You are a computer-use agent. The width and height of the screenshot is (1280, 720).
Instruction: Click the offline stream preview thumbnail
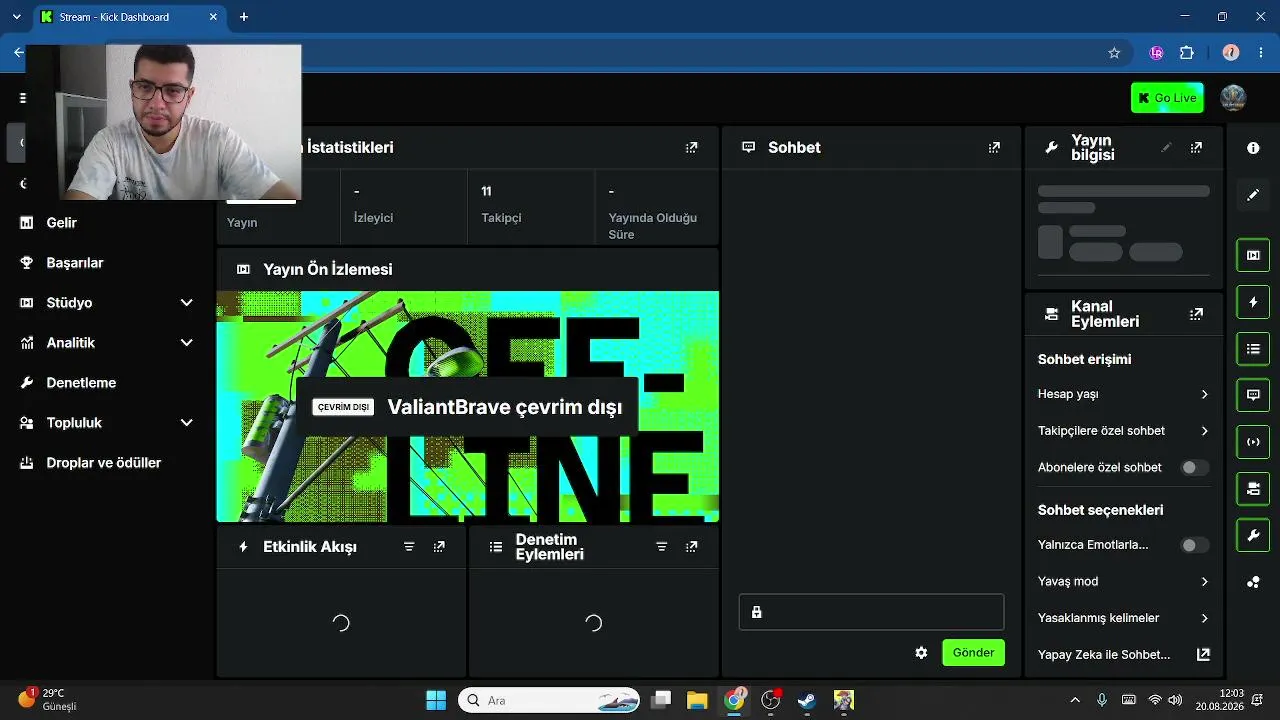468,407
